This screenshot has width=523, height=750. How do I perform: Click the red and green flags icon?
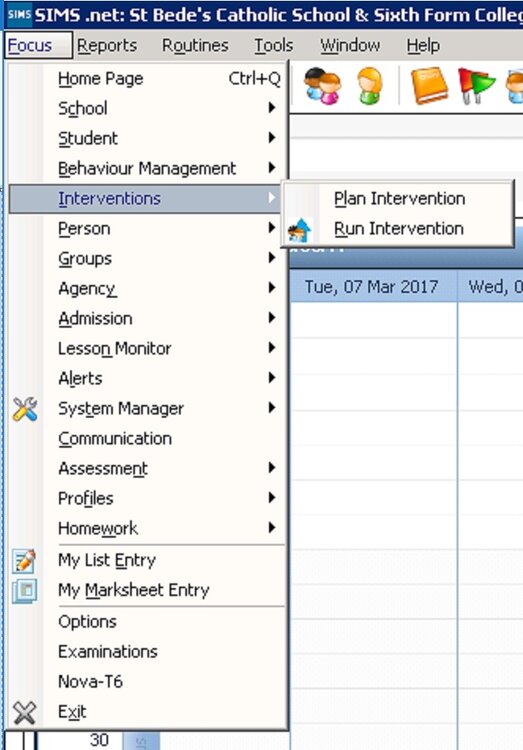pos(476,86)
